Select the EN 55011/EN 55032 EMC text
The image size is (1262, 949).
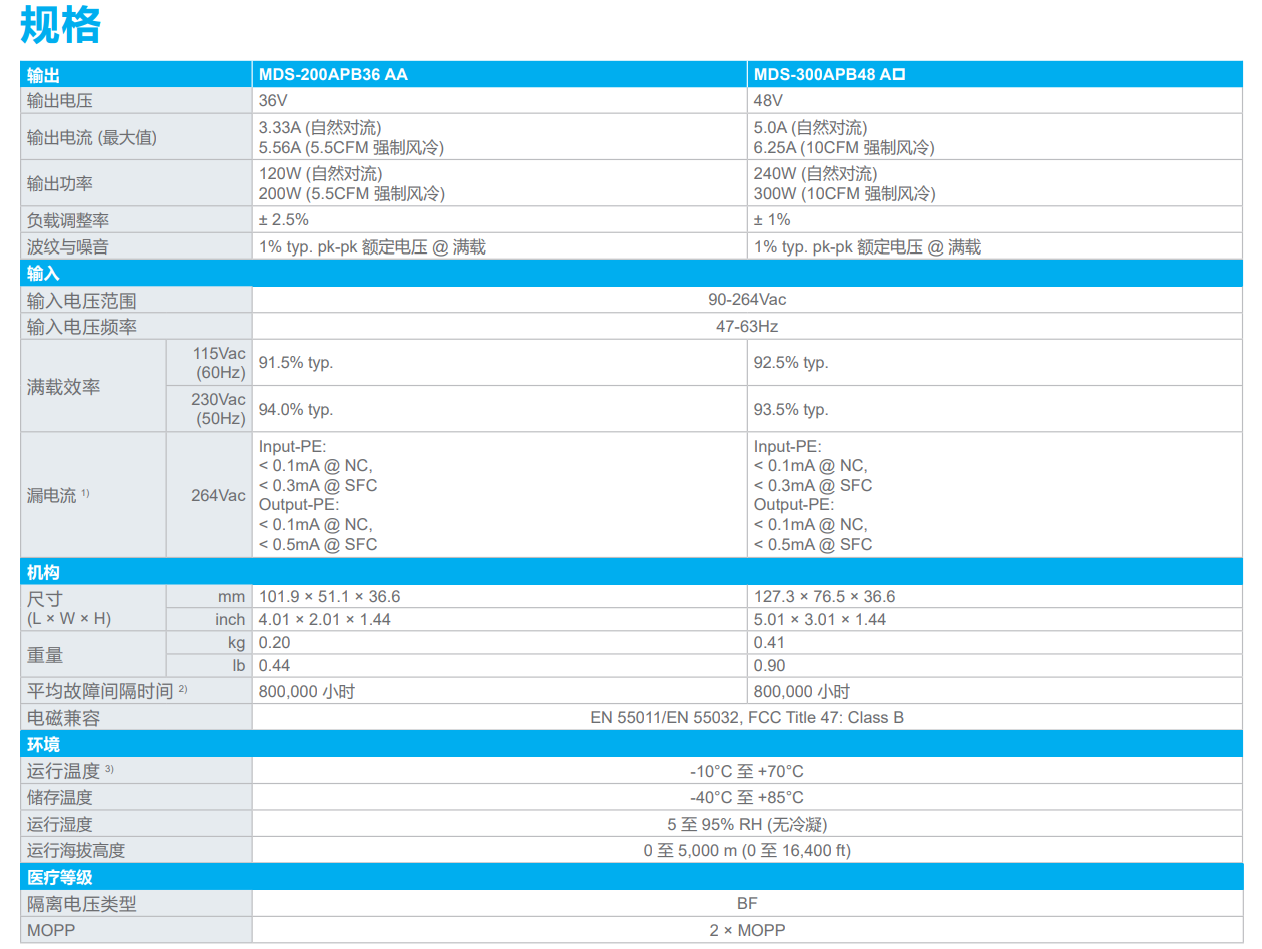point(746,717)
